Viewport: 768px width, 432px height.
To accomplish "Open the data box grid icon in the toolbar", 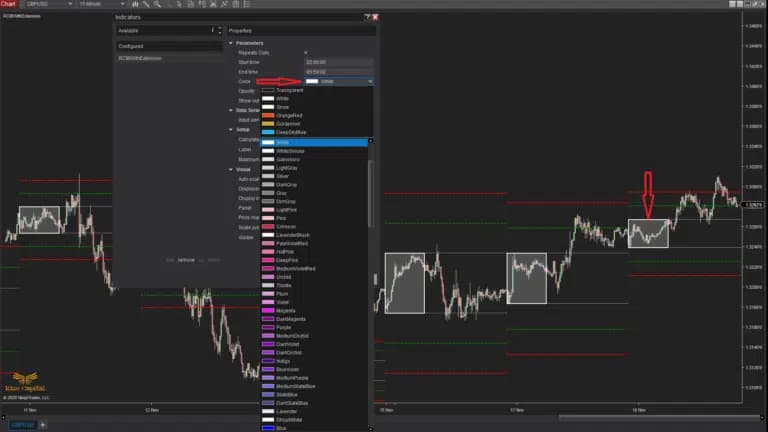I will point(236,4).
